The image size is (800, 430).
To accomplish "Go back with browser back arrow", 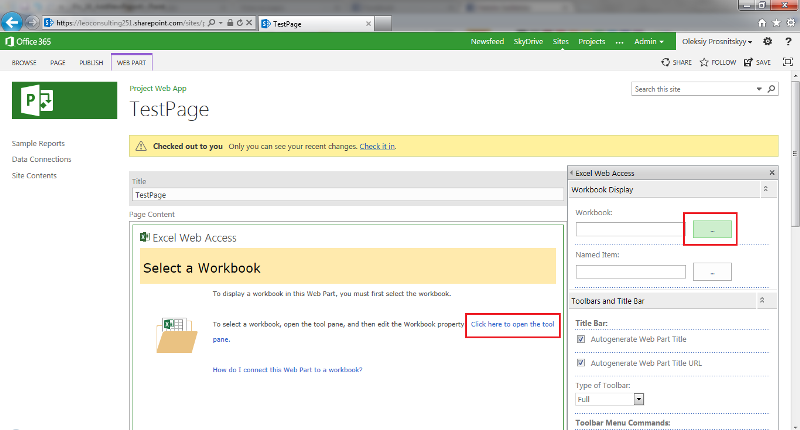I will coord(12,22).
